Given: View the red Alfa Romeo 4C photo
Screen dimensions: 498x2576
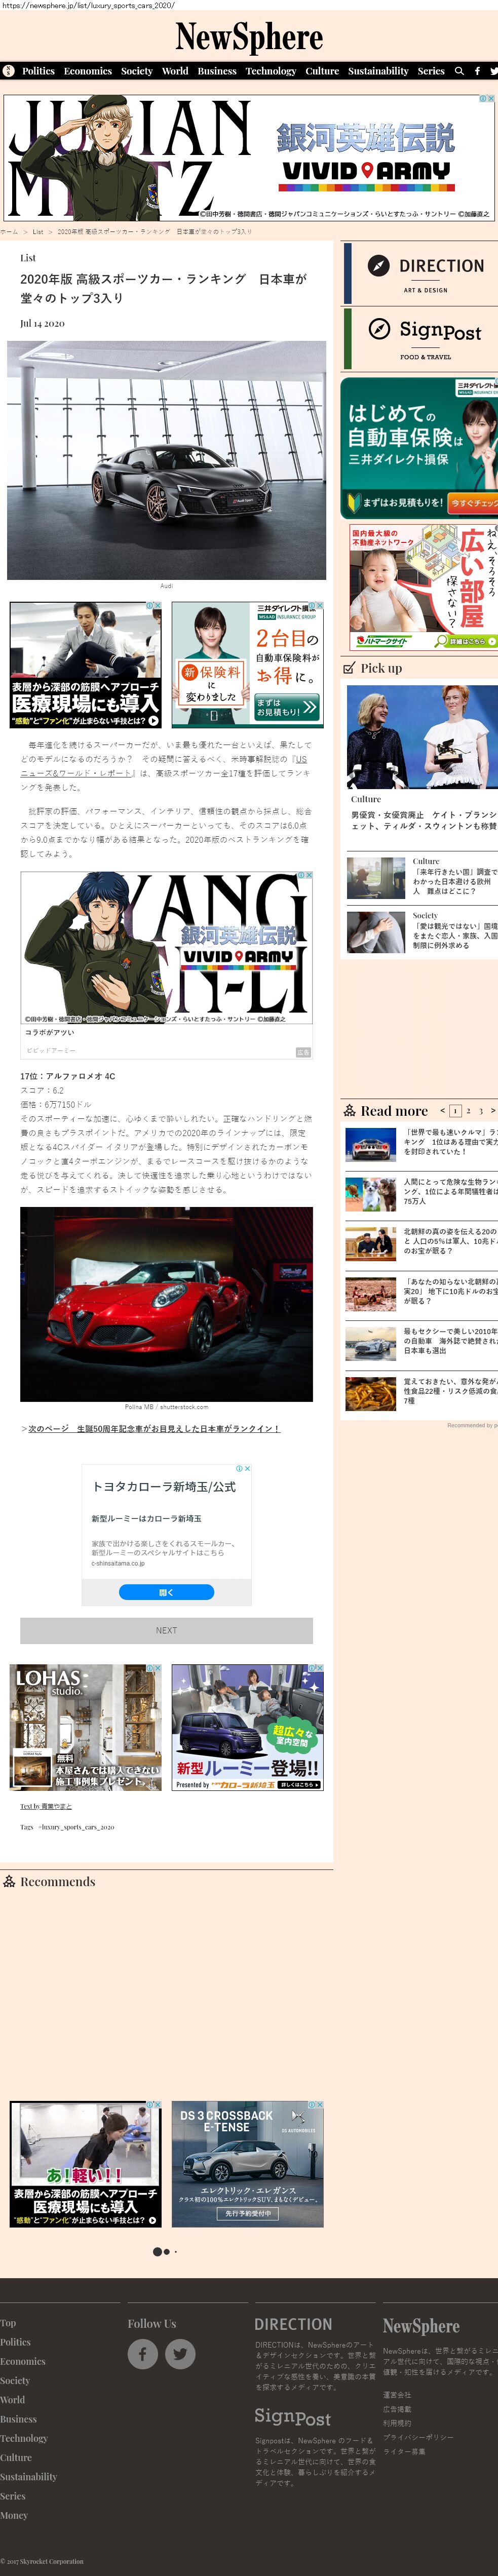Looking at the screenshot, I should [166, 1304].
